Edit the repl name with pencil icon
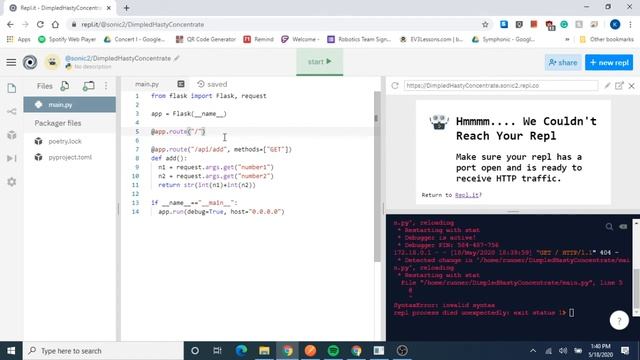Viewport: 640px width, 360px height. [177, 58]
